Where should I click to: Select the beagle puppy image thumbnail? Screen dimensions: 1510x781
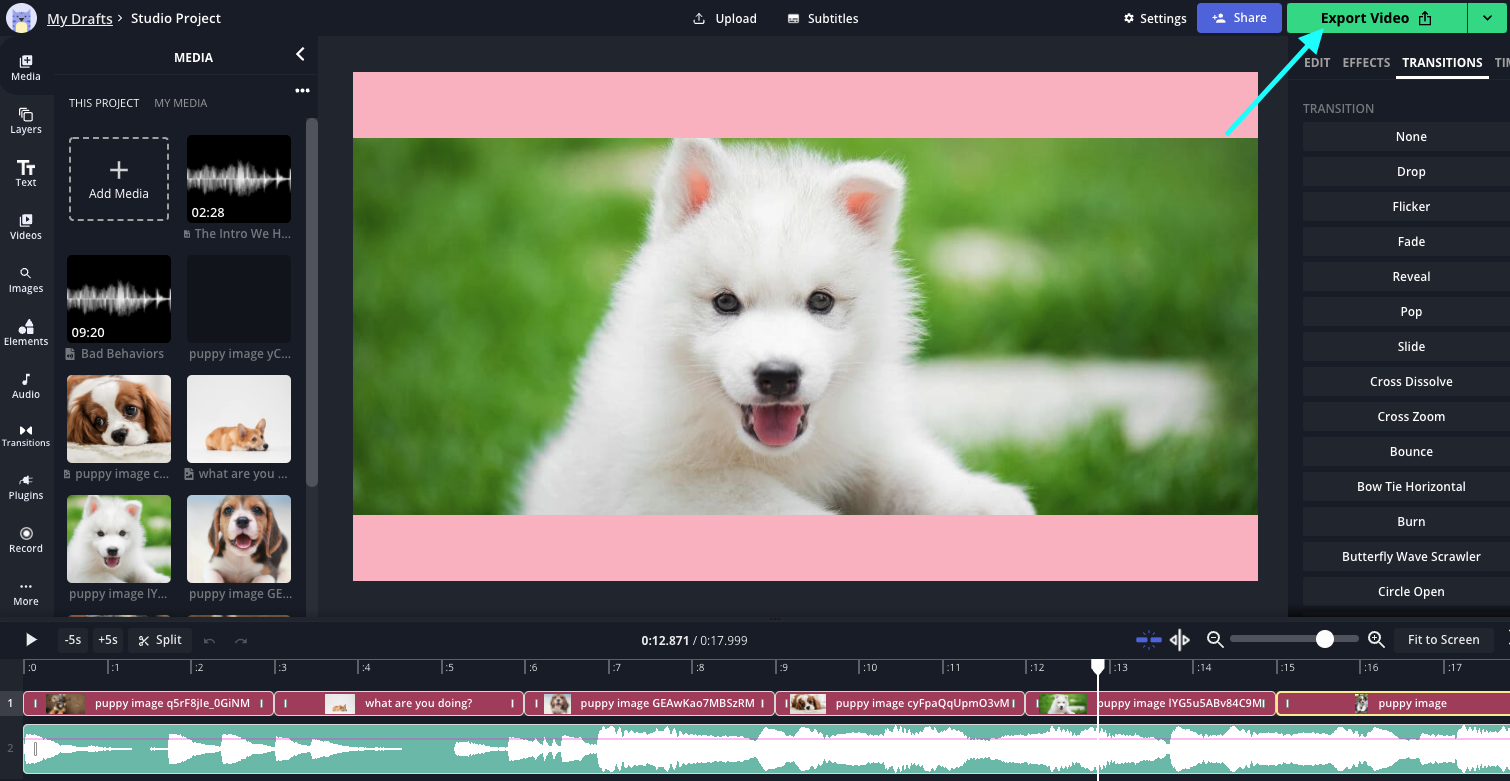[x=239, y=539]
